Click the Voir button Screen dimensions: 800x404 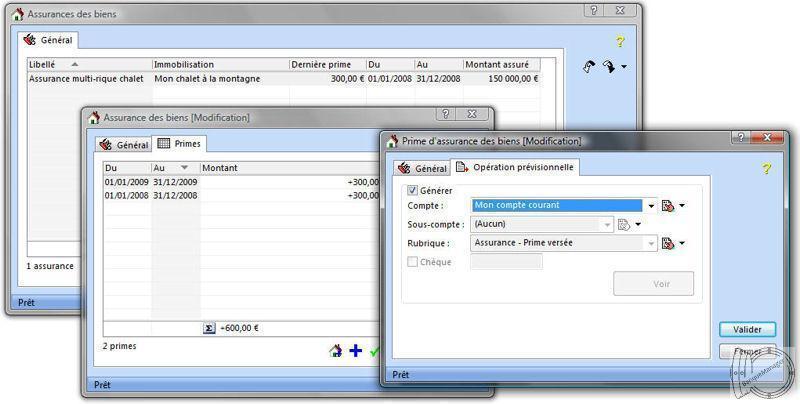653,283
